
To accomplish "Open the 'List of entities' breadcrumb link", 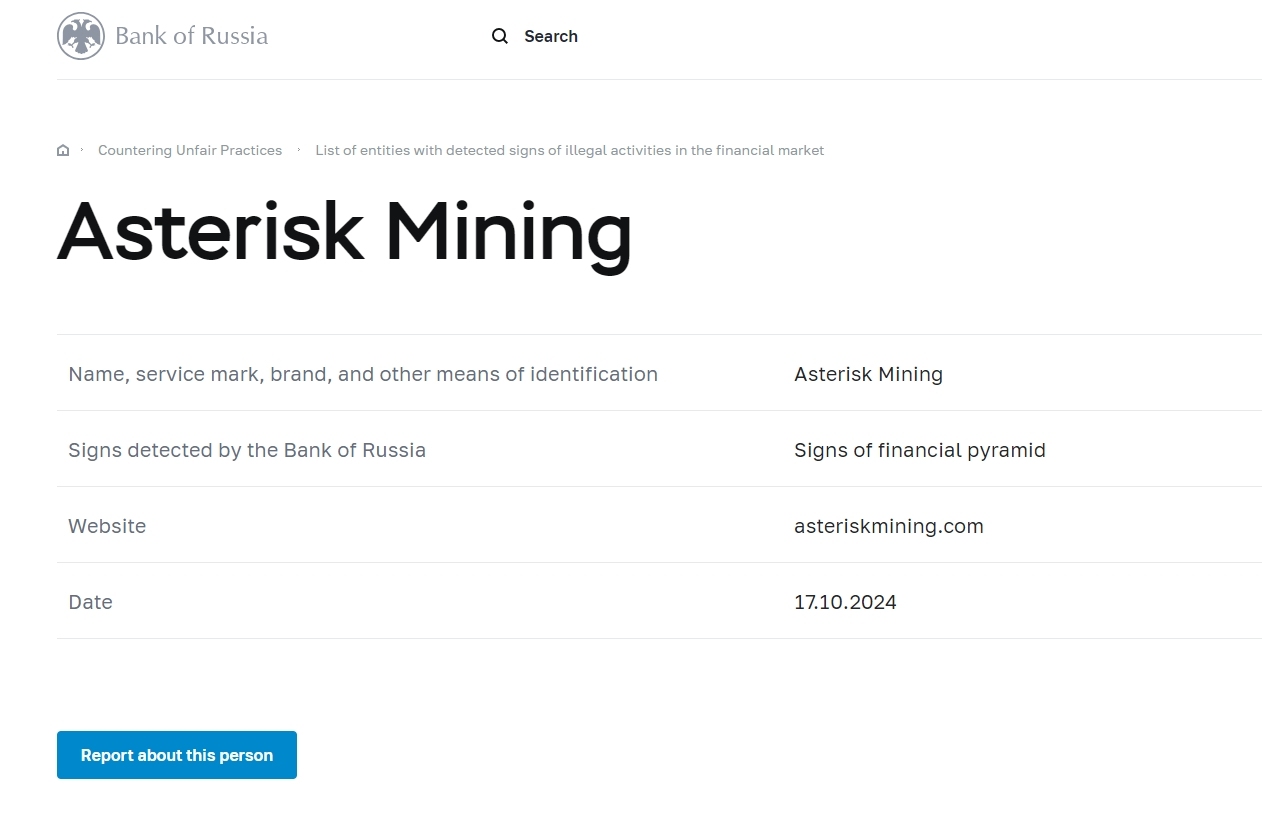I will [x=569, y=151].
